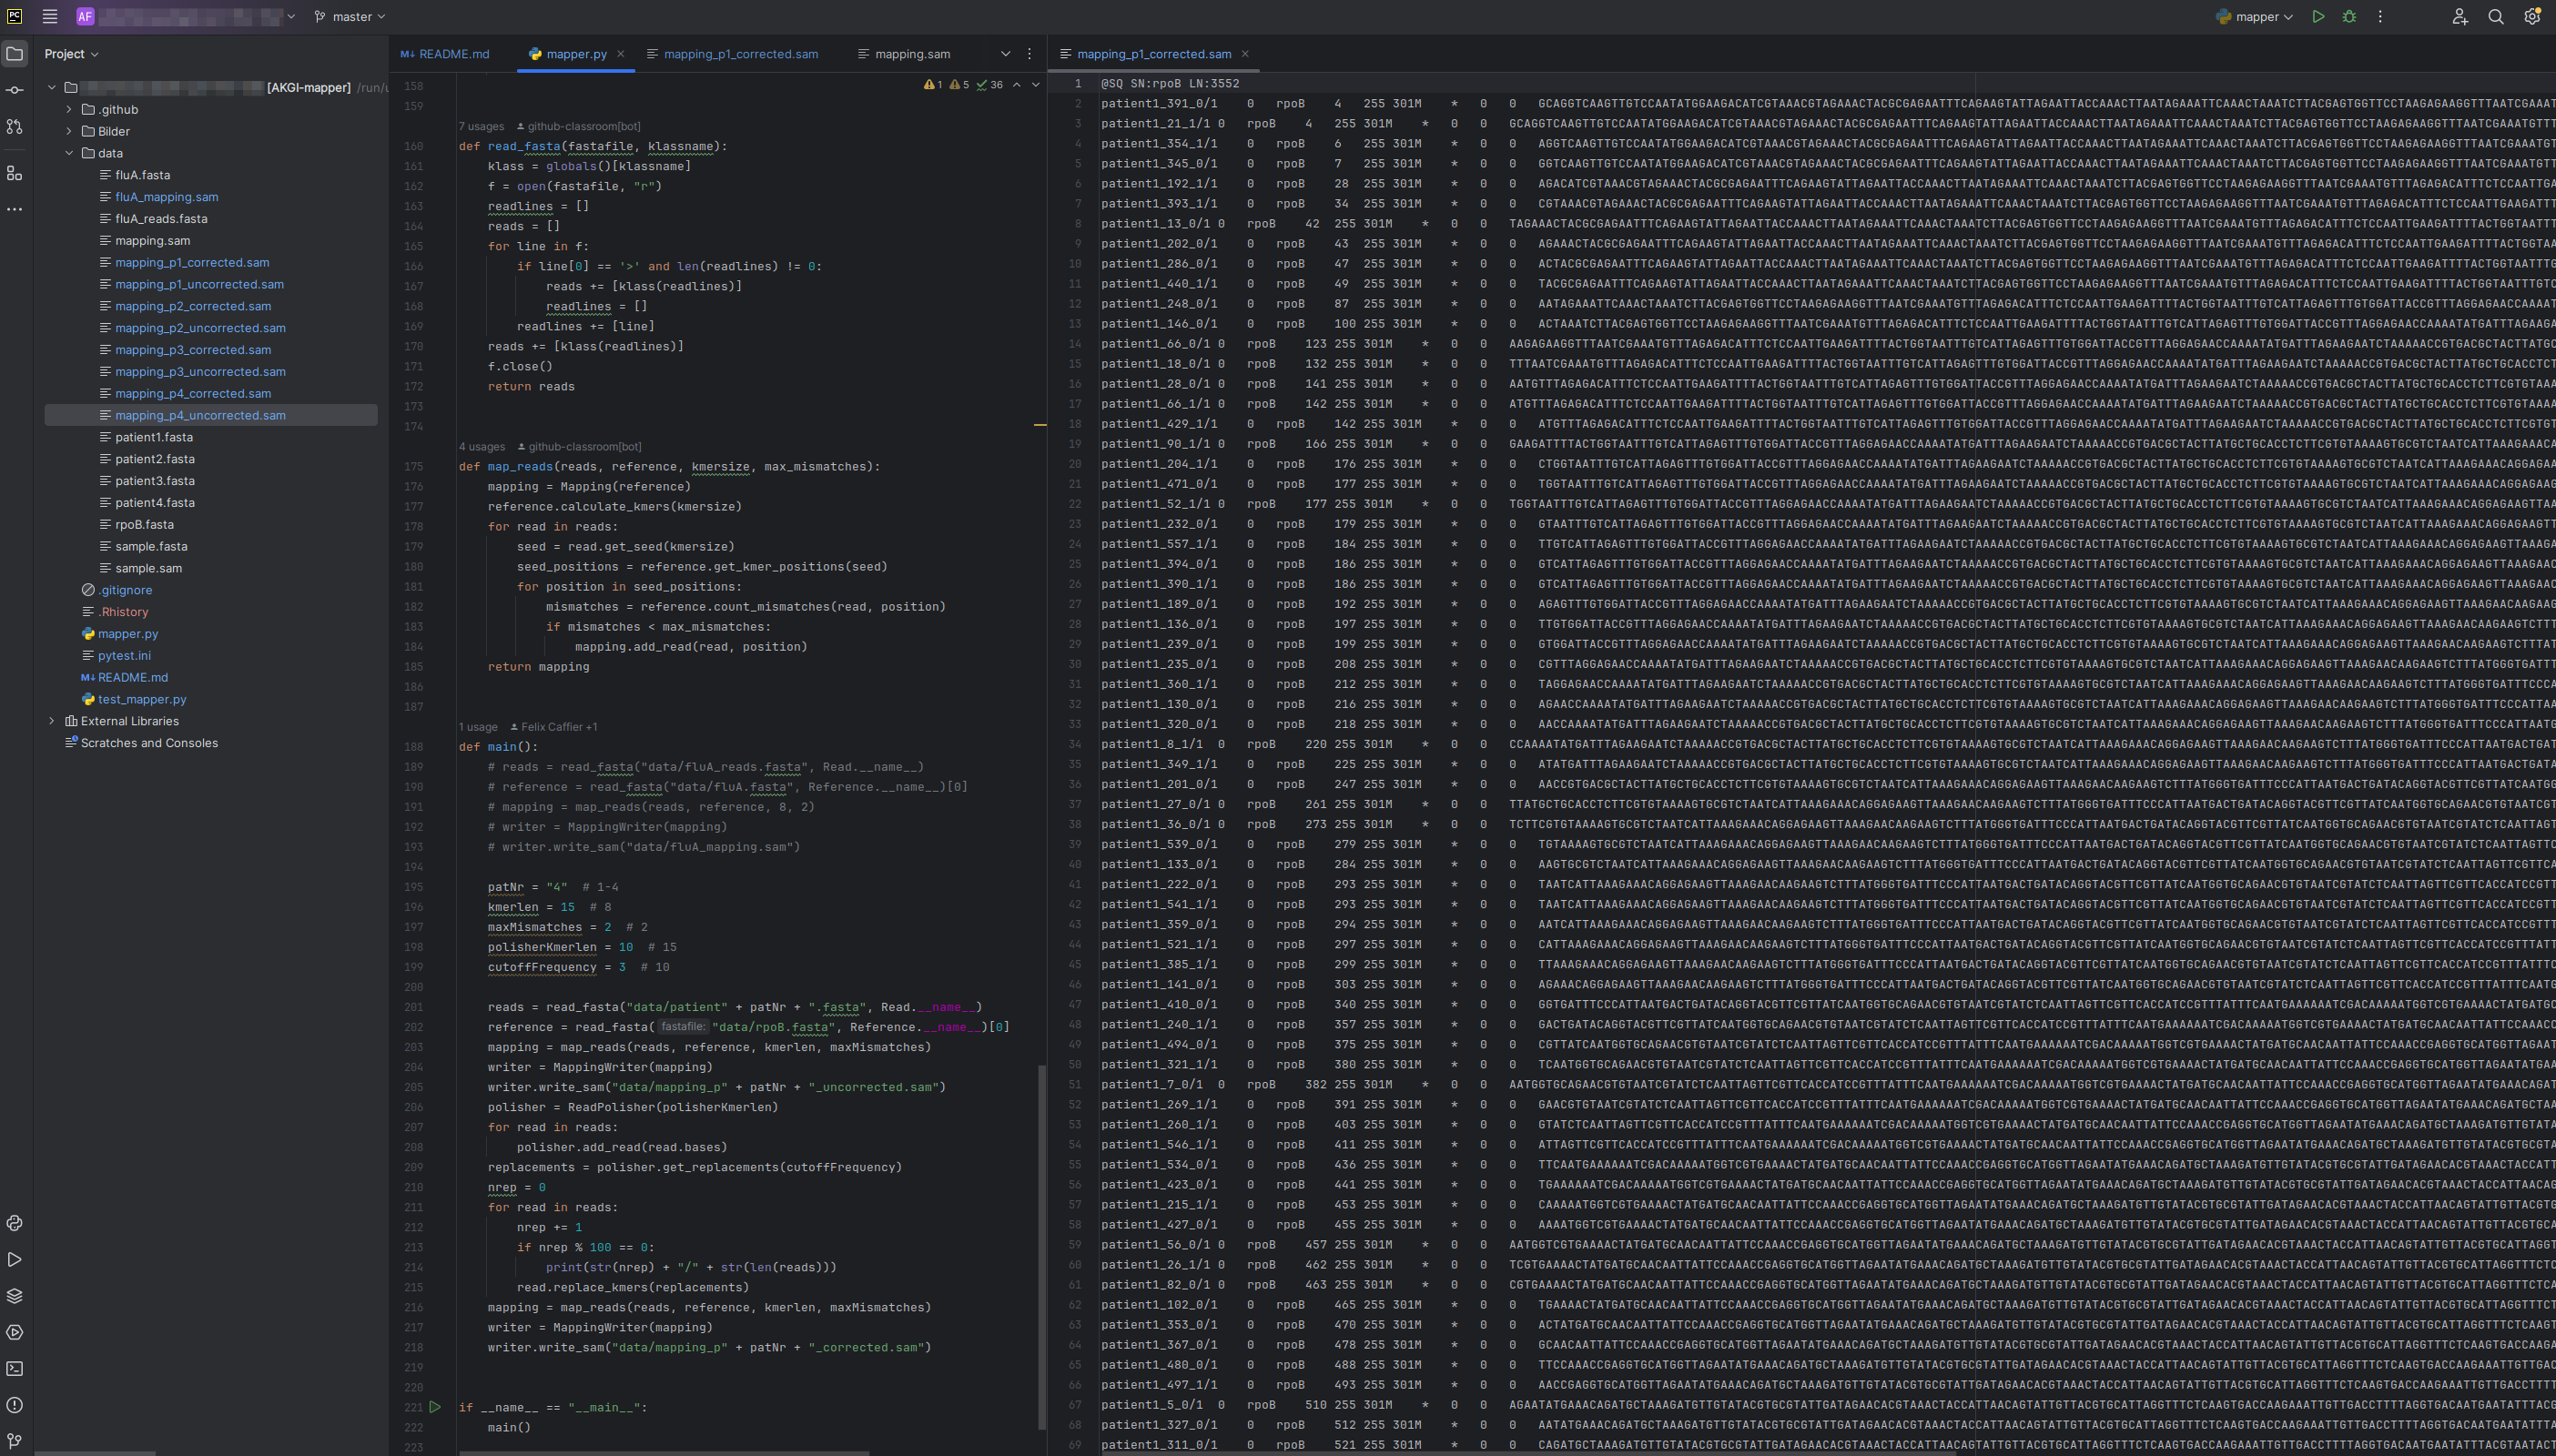
Task: Select patient1.fasta file
Action: (x=154, y=437)
